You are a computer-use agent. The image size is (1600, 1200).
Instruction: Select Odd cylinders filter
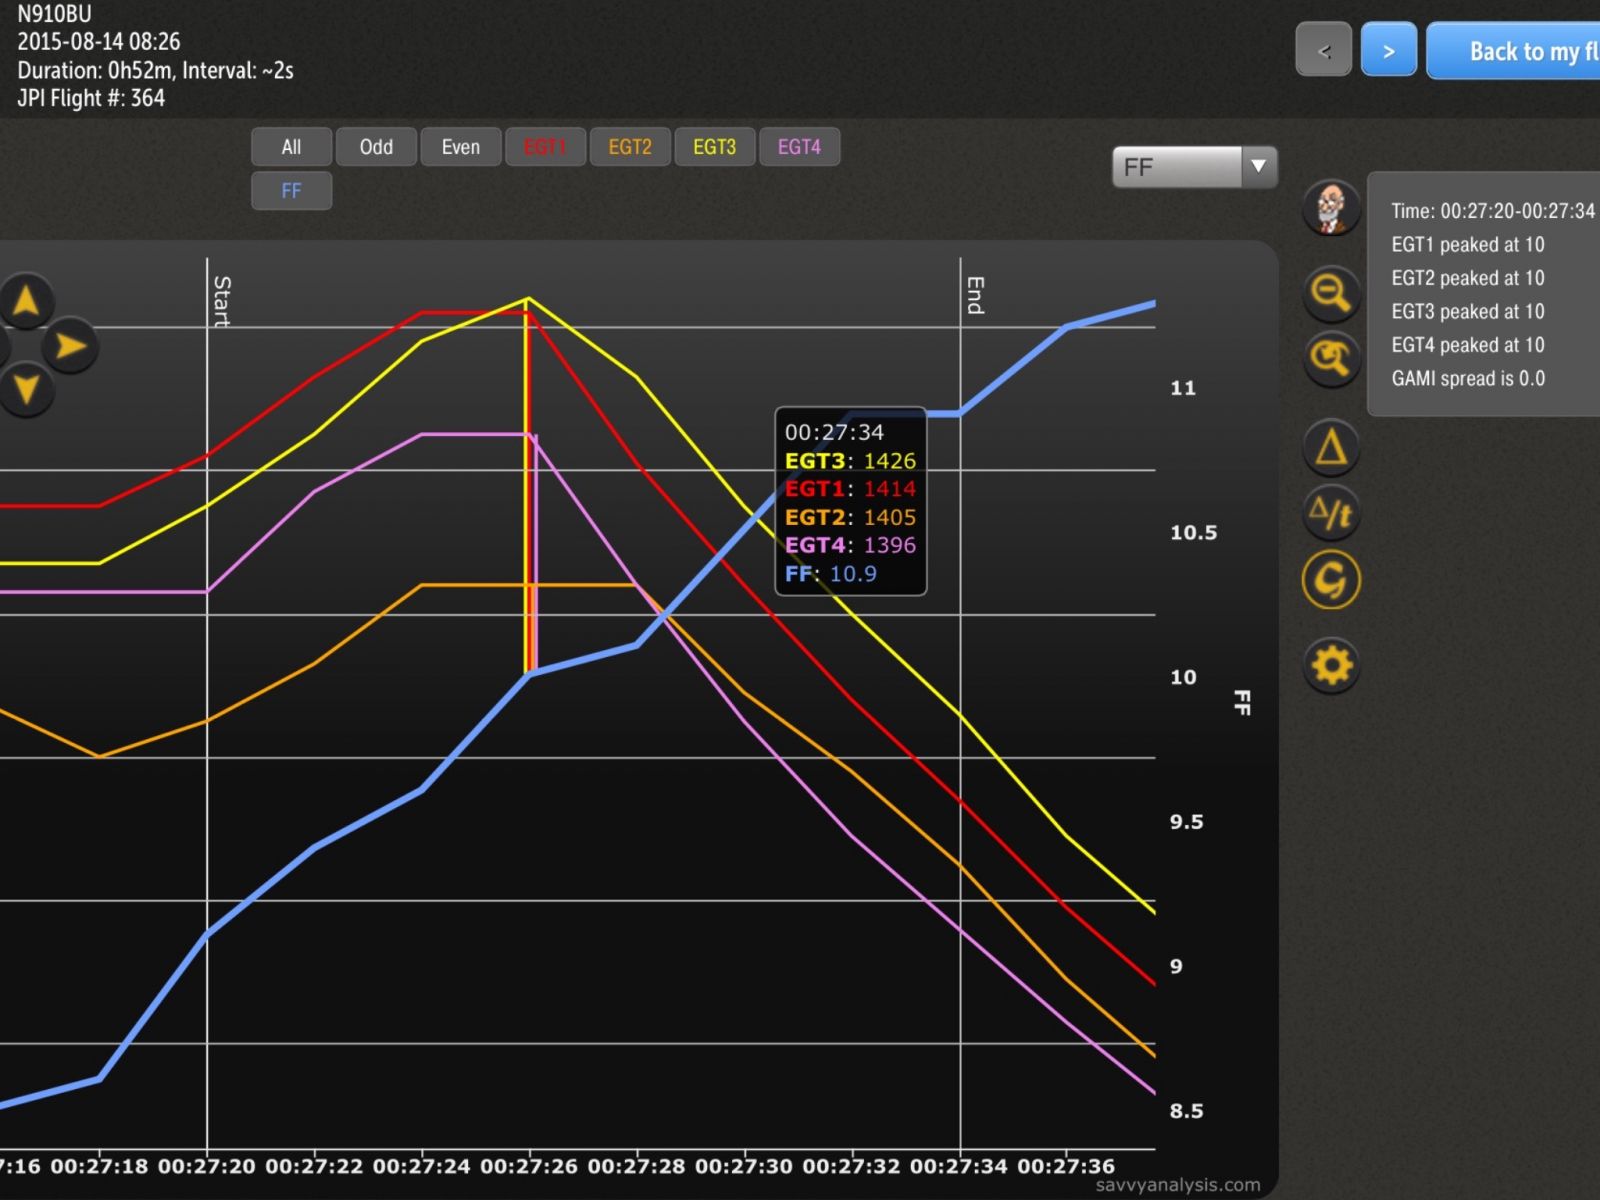pos(376,147)
